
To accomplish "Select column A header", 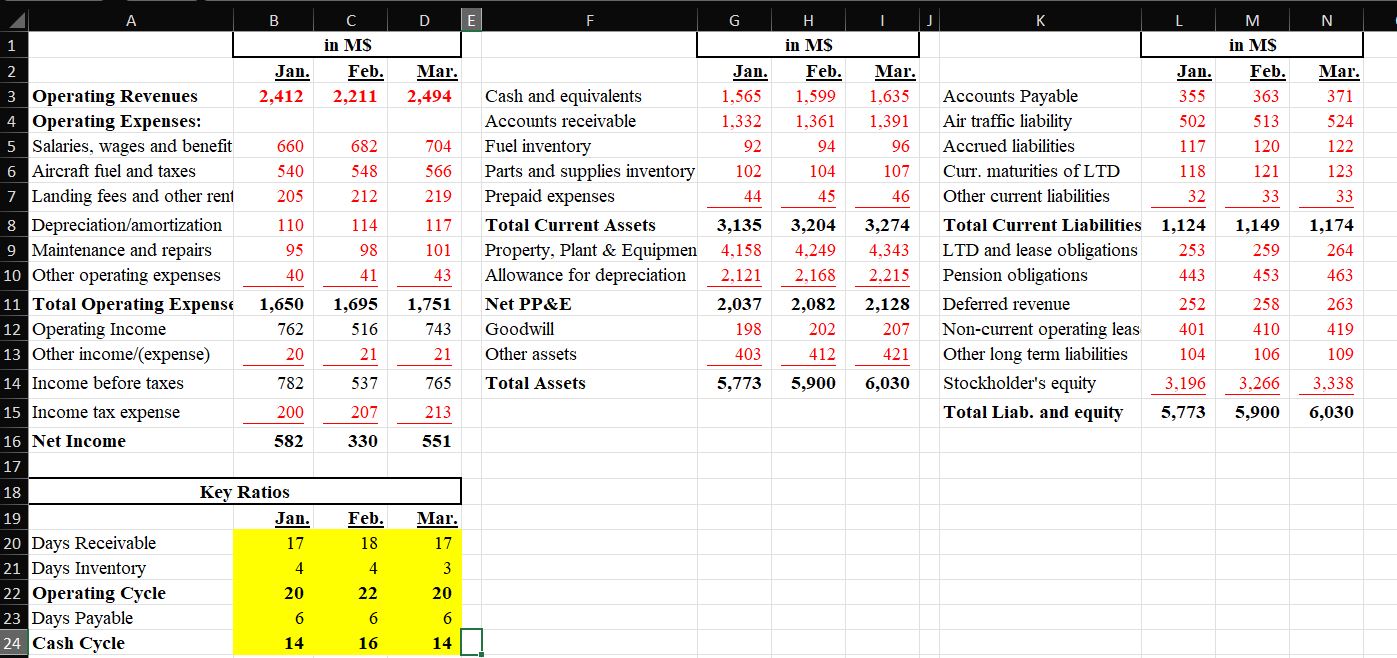I will 131,18.
